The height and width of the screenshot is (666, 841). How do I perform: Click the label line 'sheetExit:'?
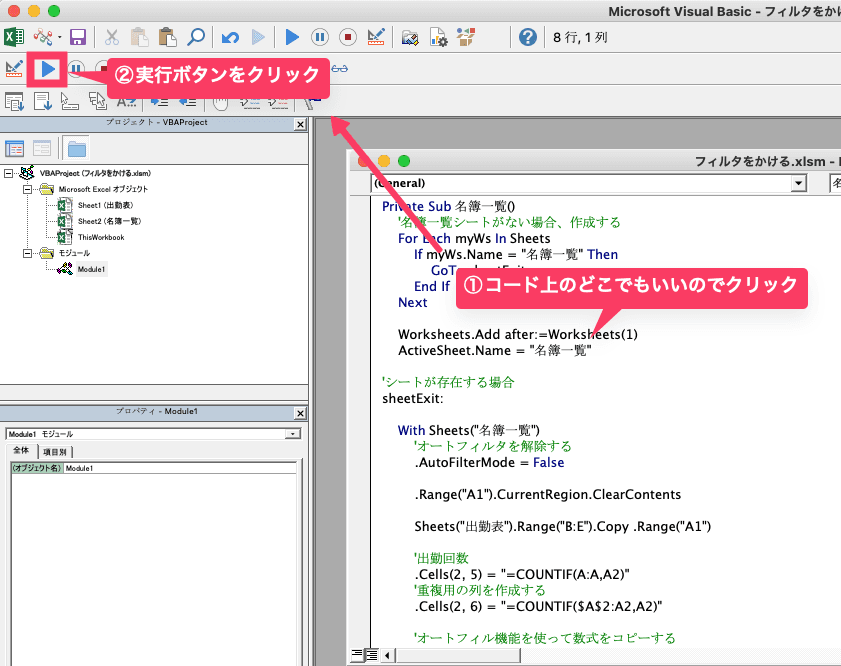click(x=413, y=398)
